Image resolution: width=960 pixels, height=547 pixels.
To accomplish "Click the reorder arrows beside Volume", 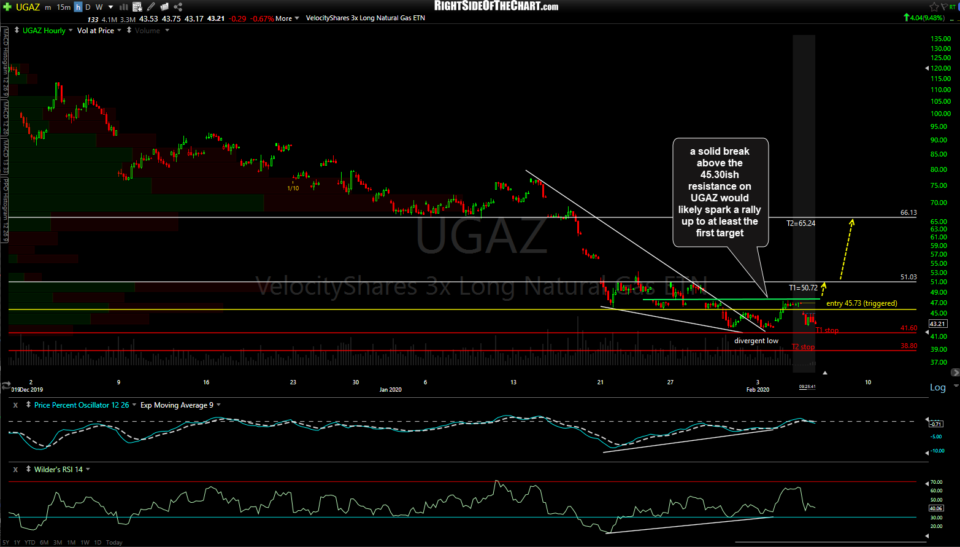I will 129,30.
